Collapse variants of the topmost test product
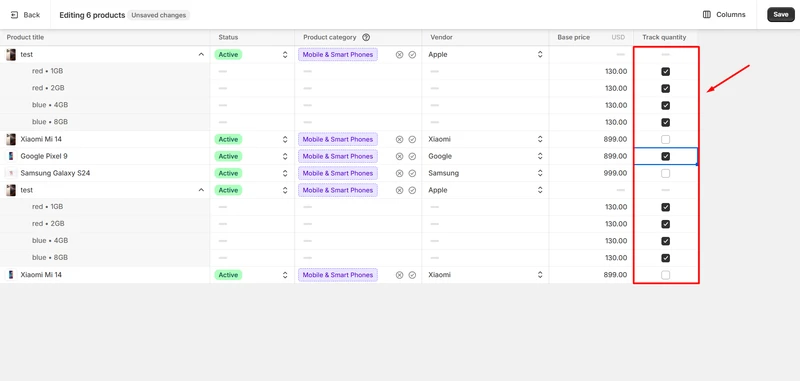Screen dimensions: 800x381 click(201, 55)
